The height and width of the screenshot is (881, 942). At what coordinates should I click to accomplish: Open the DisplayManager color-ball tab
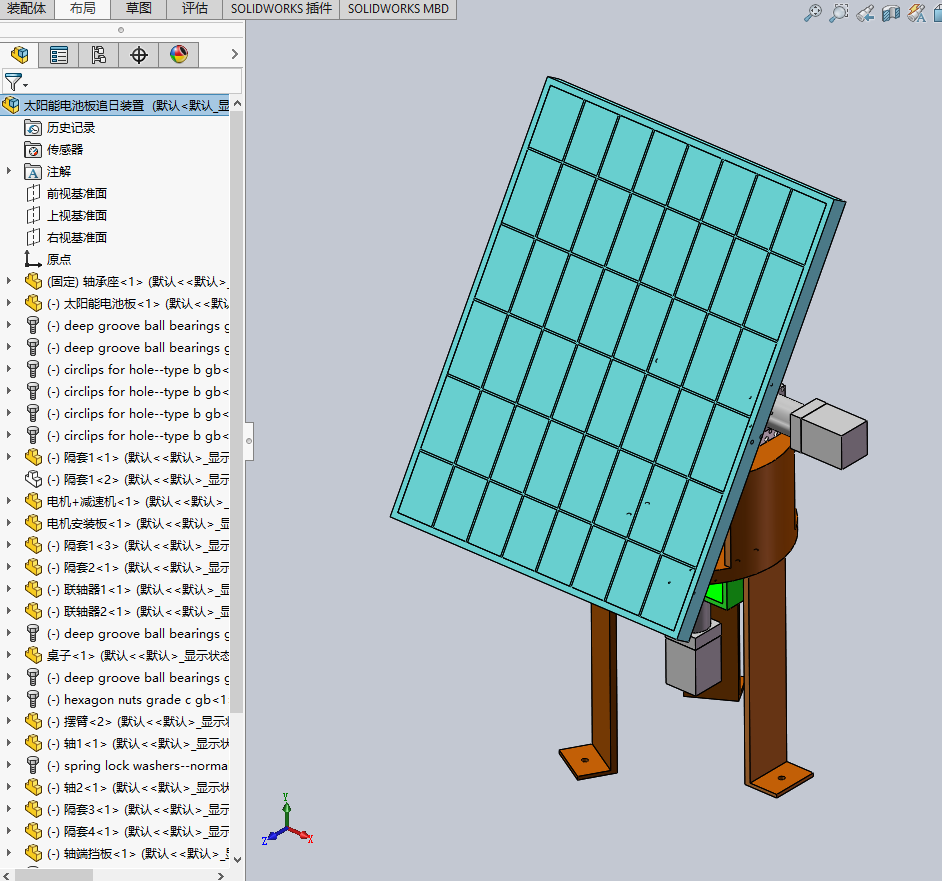pos(179,55)
